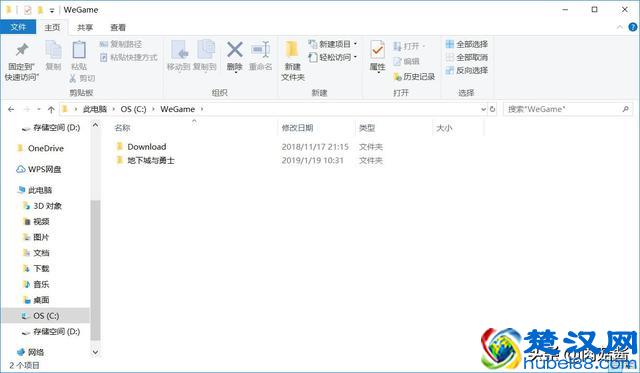Click Copy Path (复制路径) in ribbon
640x373 pixels.
(x=121, y=44)
